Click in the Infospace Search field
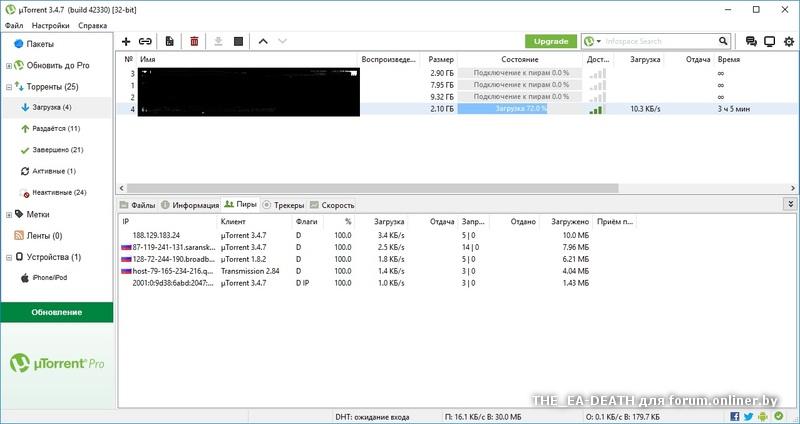The image size is (800, 424). click(x=660, y=41)
